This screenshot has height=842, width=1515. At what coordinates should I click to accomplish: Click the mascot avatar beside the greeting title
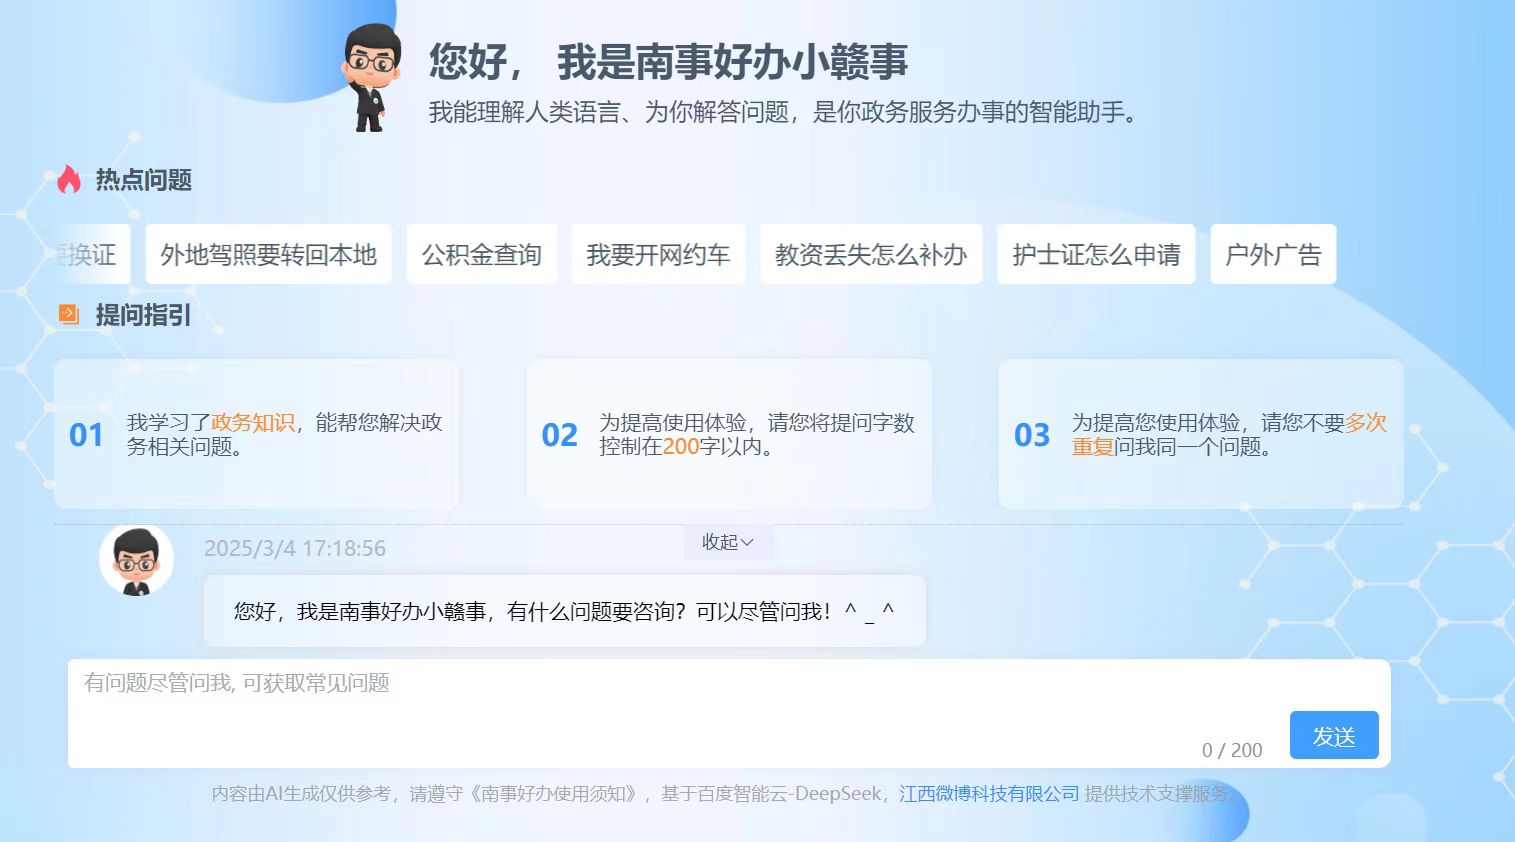click(372, 78)
